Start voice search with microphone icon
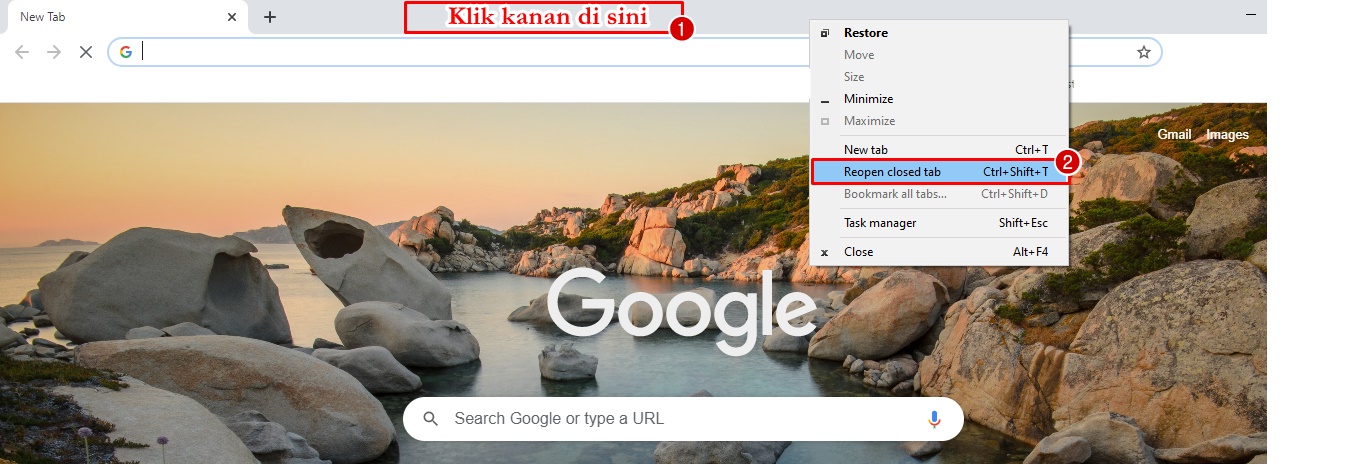1362x464 pixels. (x=934, y=419)
